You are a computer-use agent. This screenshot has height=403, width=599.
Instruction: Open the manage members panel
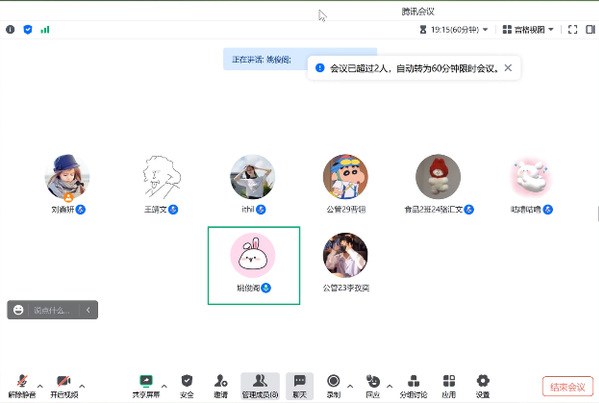coord(260,386)
